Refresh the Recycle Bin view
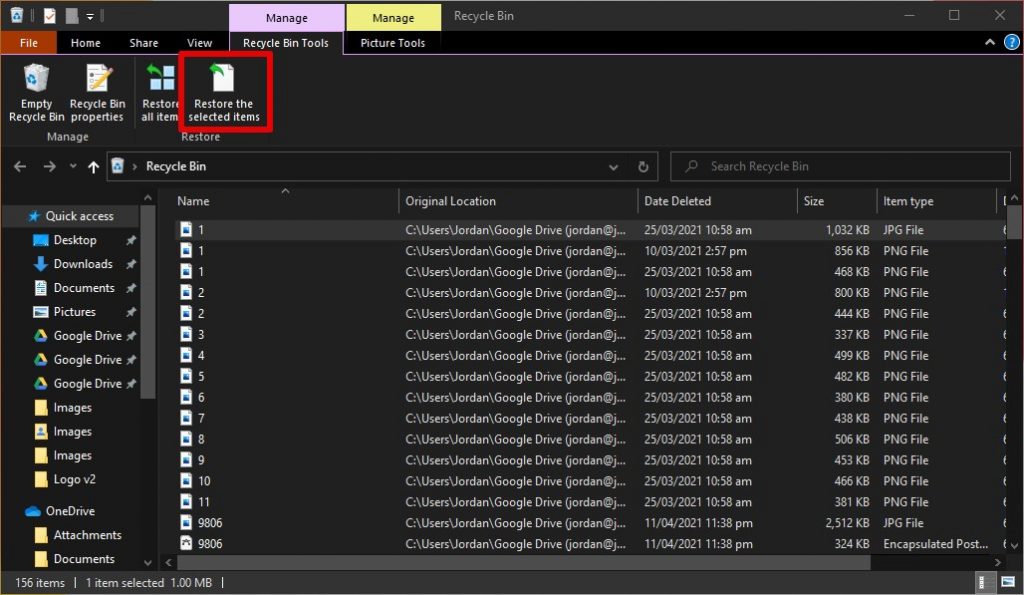Viewport: 1024px width, 595px height. (643, 166)
